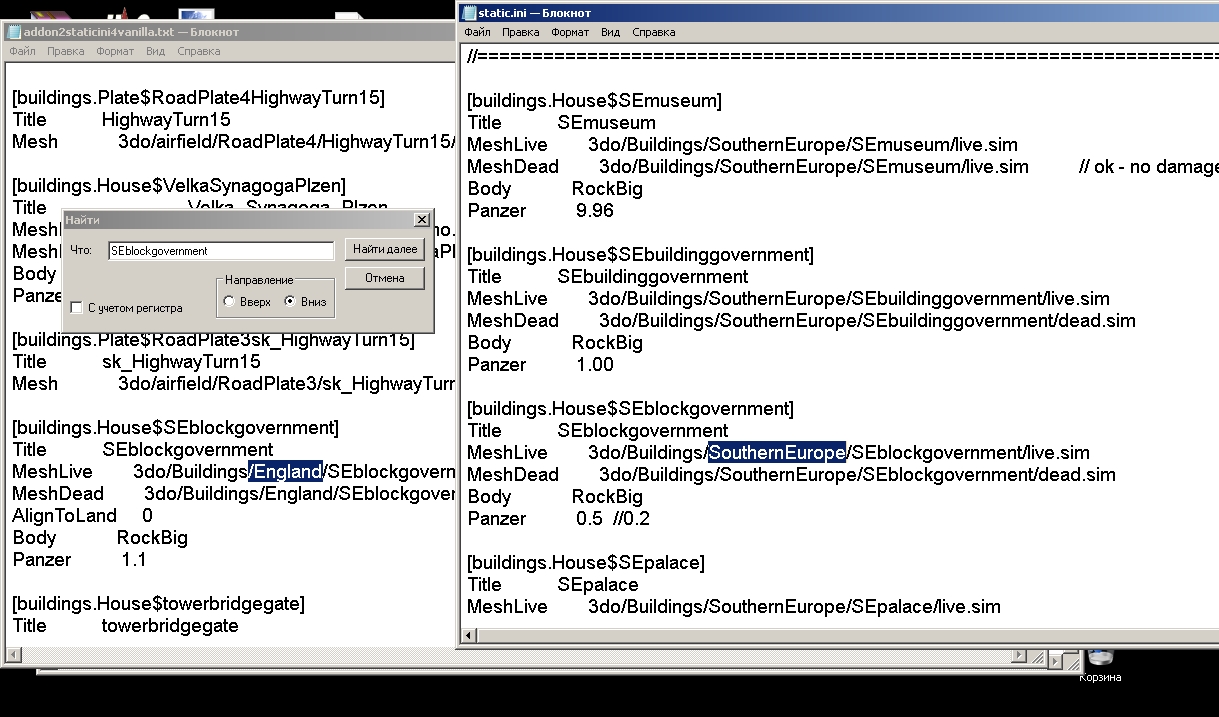Open Справка menu in static.ini window

pos(654,32)
